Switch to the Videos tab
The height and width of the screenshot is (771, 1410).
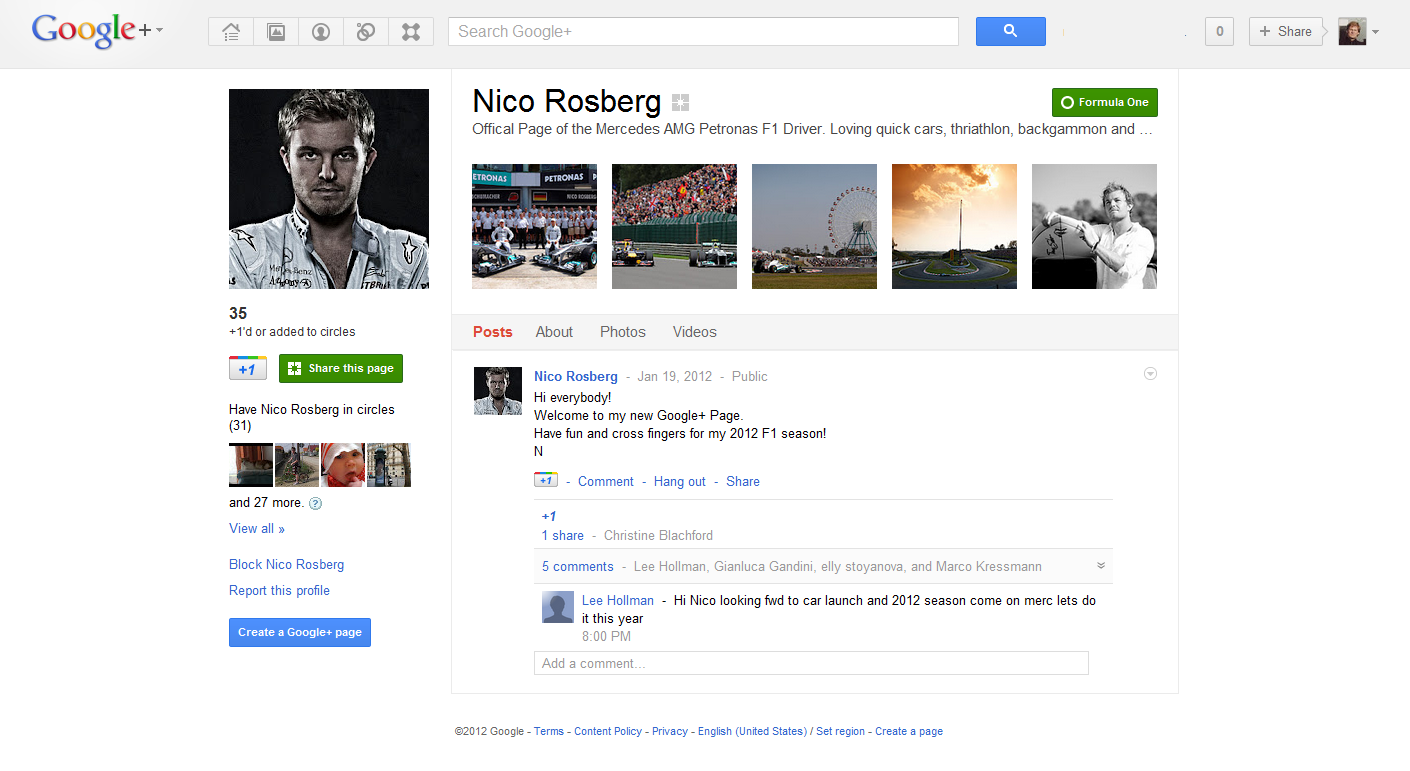pos(694,332)
